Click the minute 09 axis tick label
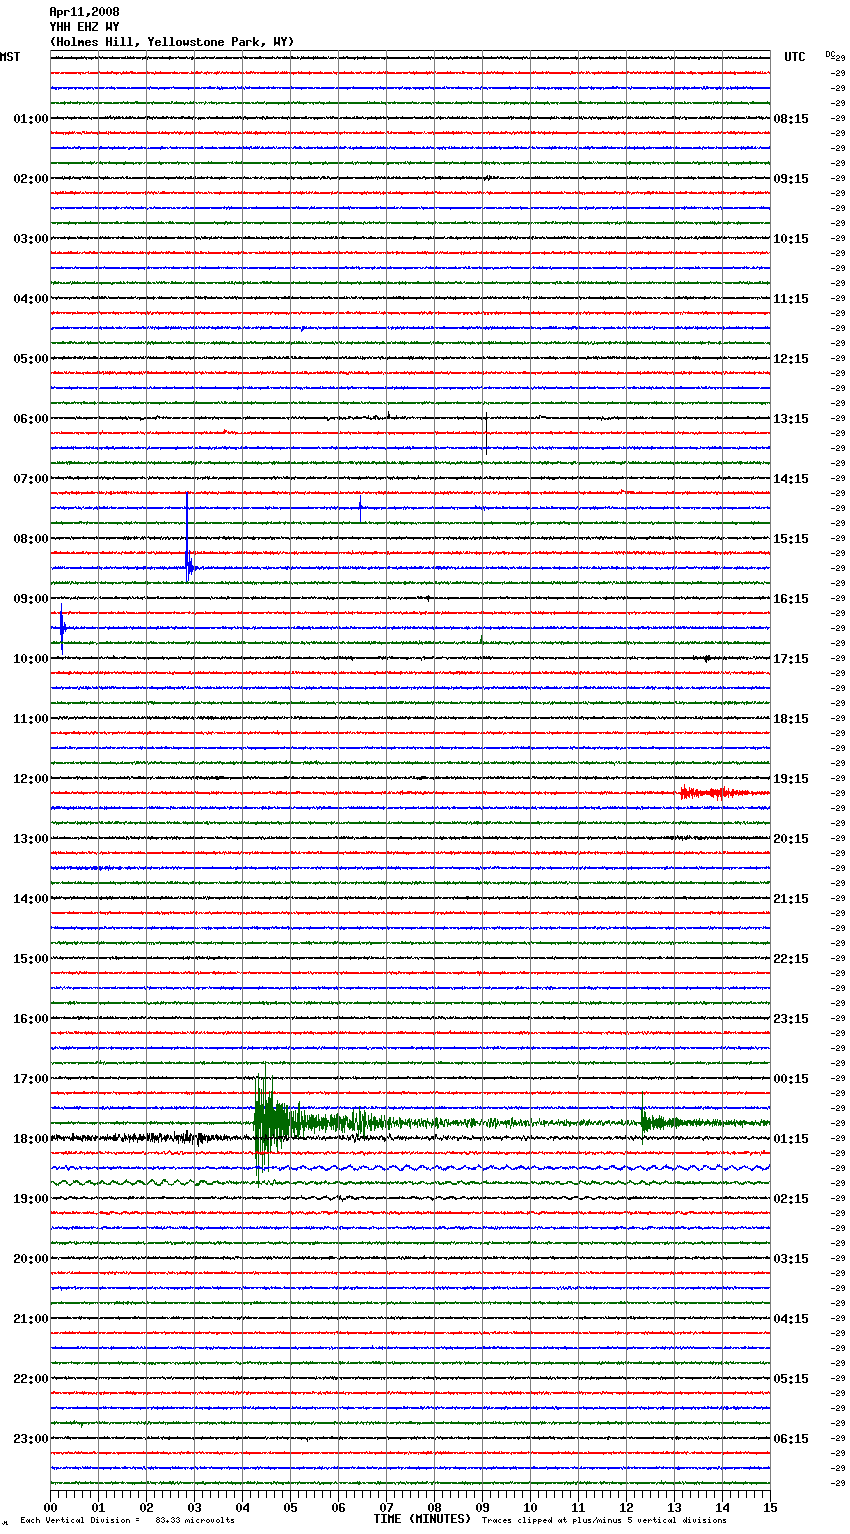Image resolution: width=850 pixels, height=1534 pixels. 482,1508
